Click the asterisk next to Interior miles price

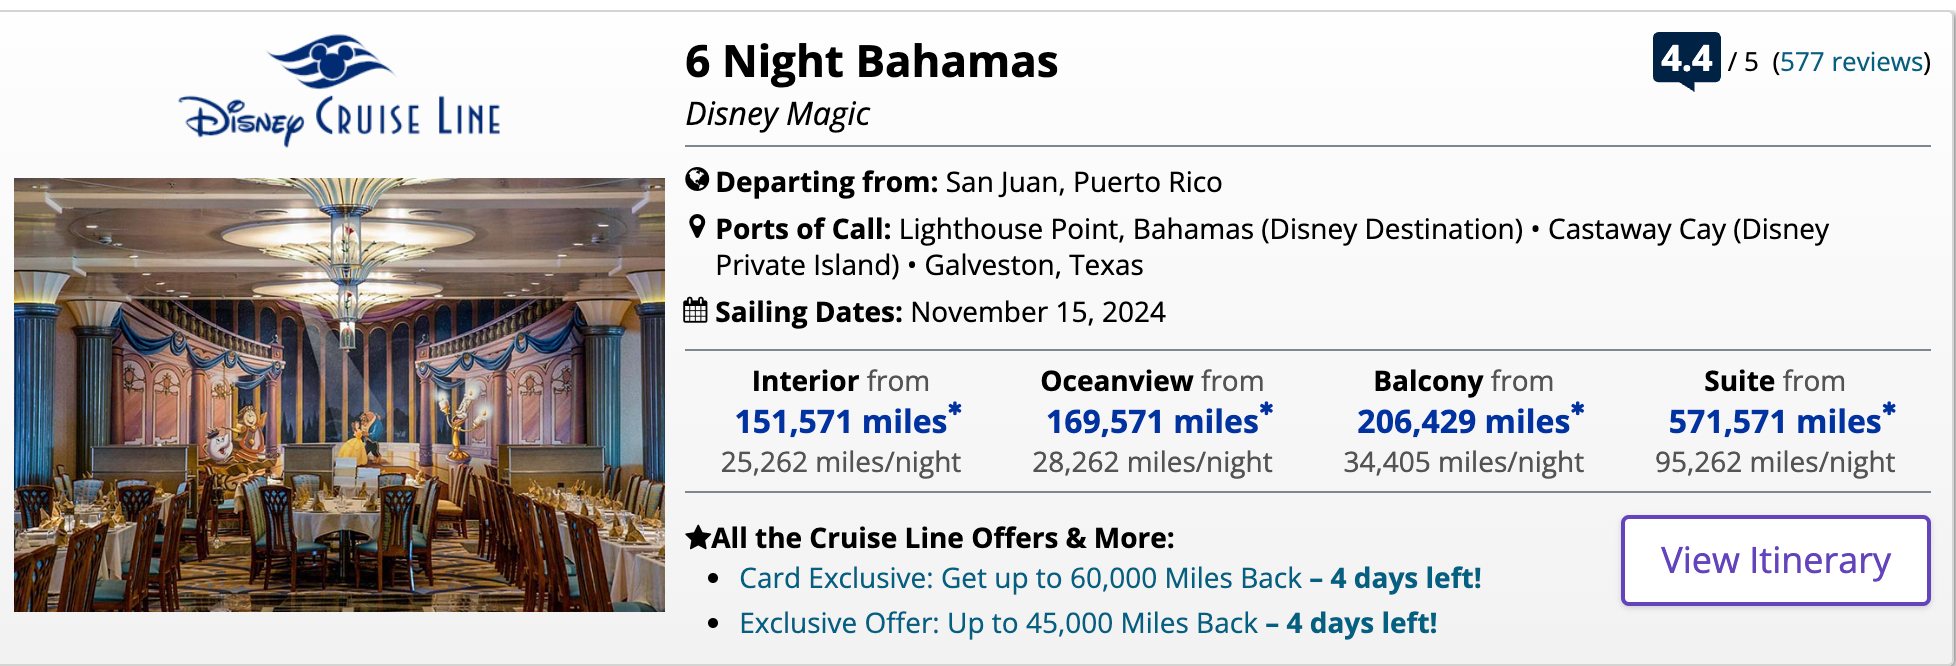[x=954, y=408]
